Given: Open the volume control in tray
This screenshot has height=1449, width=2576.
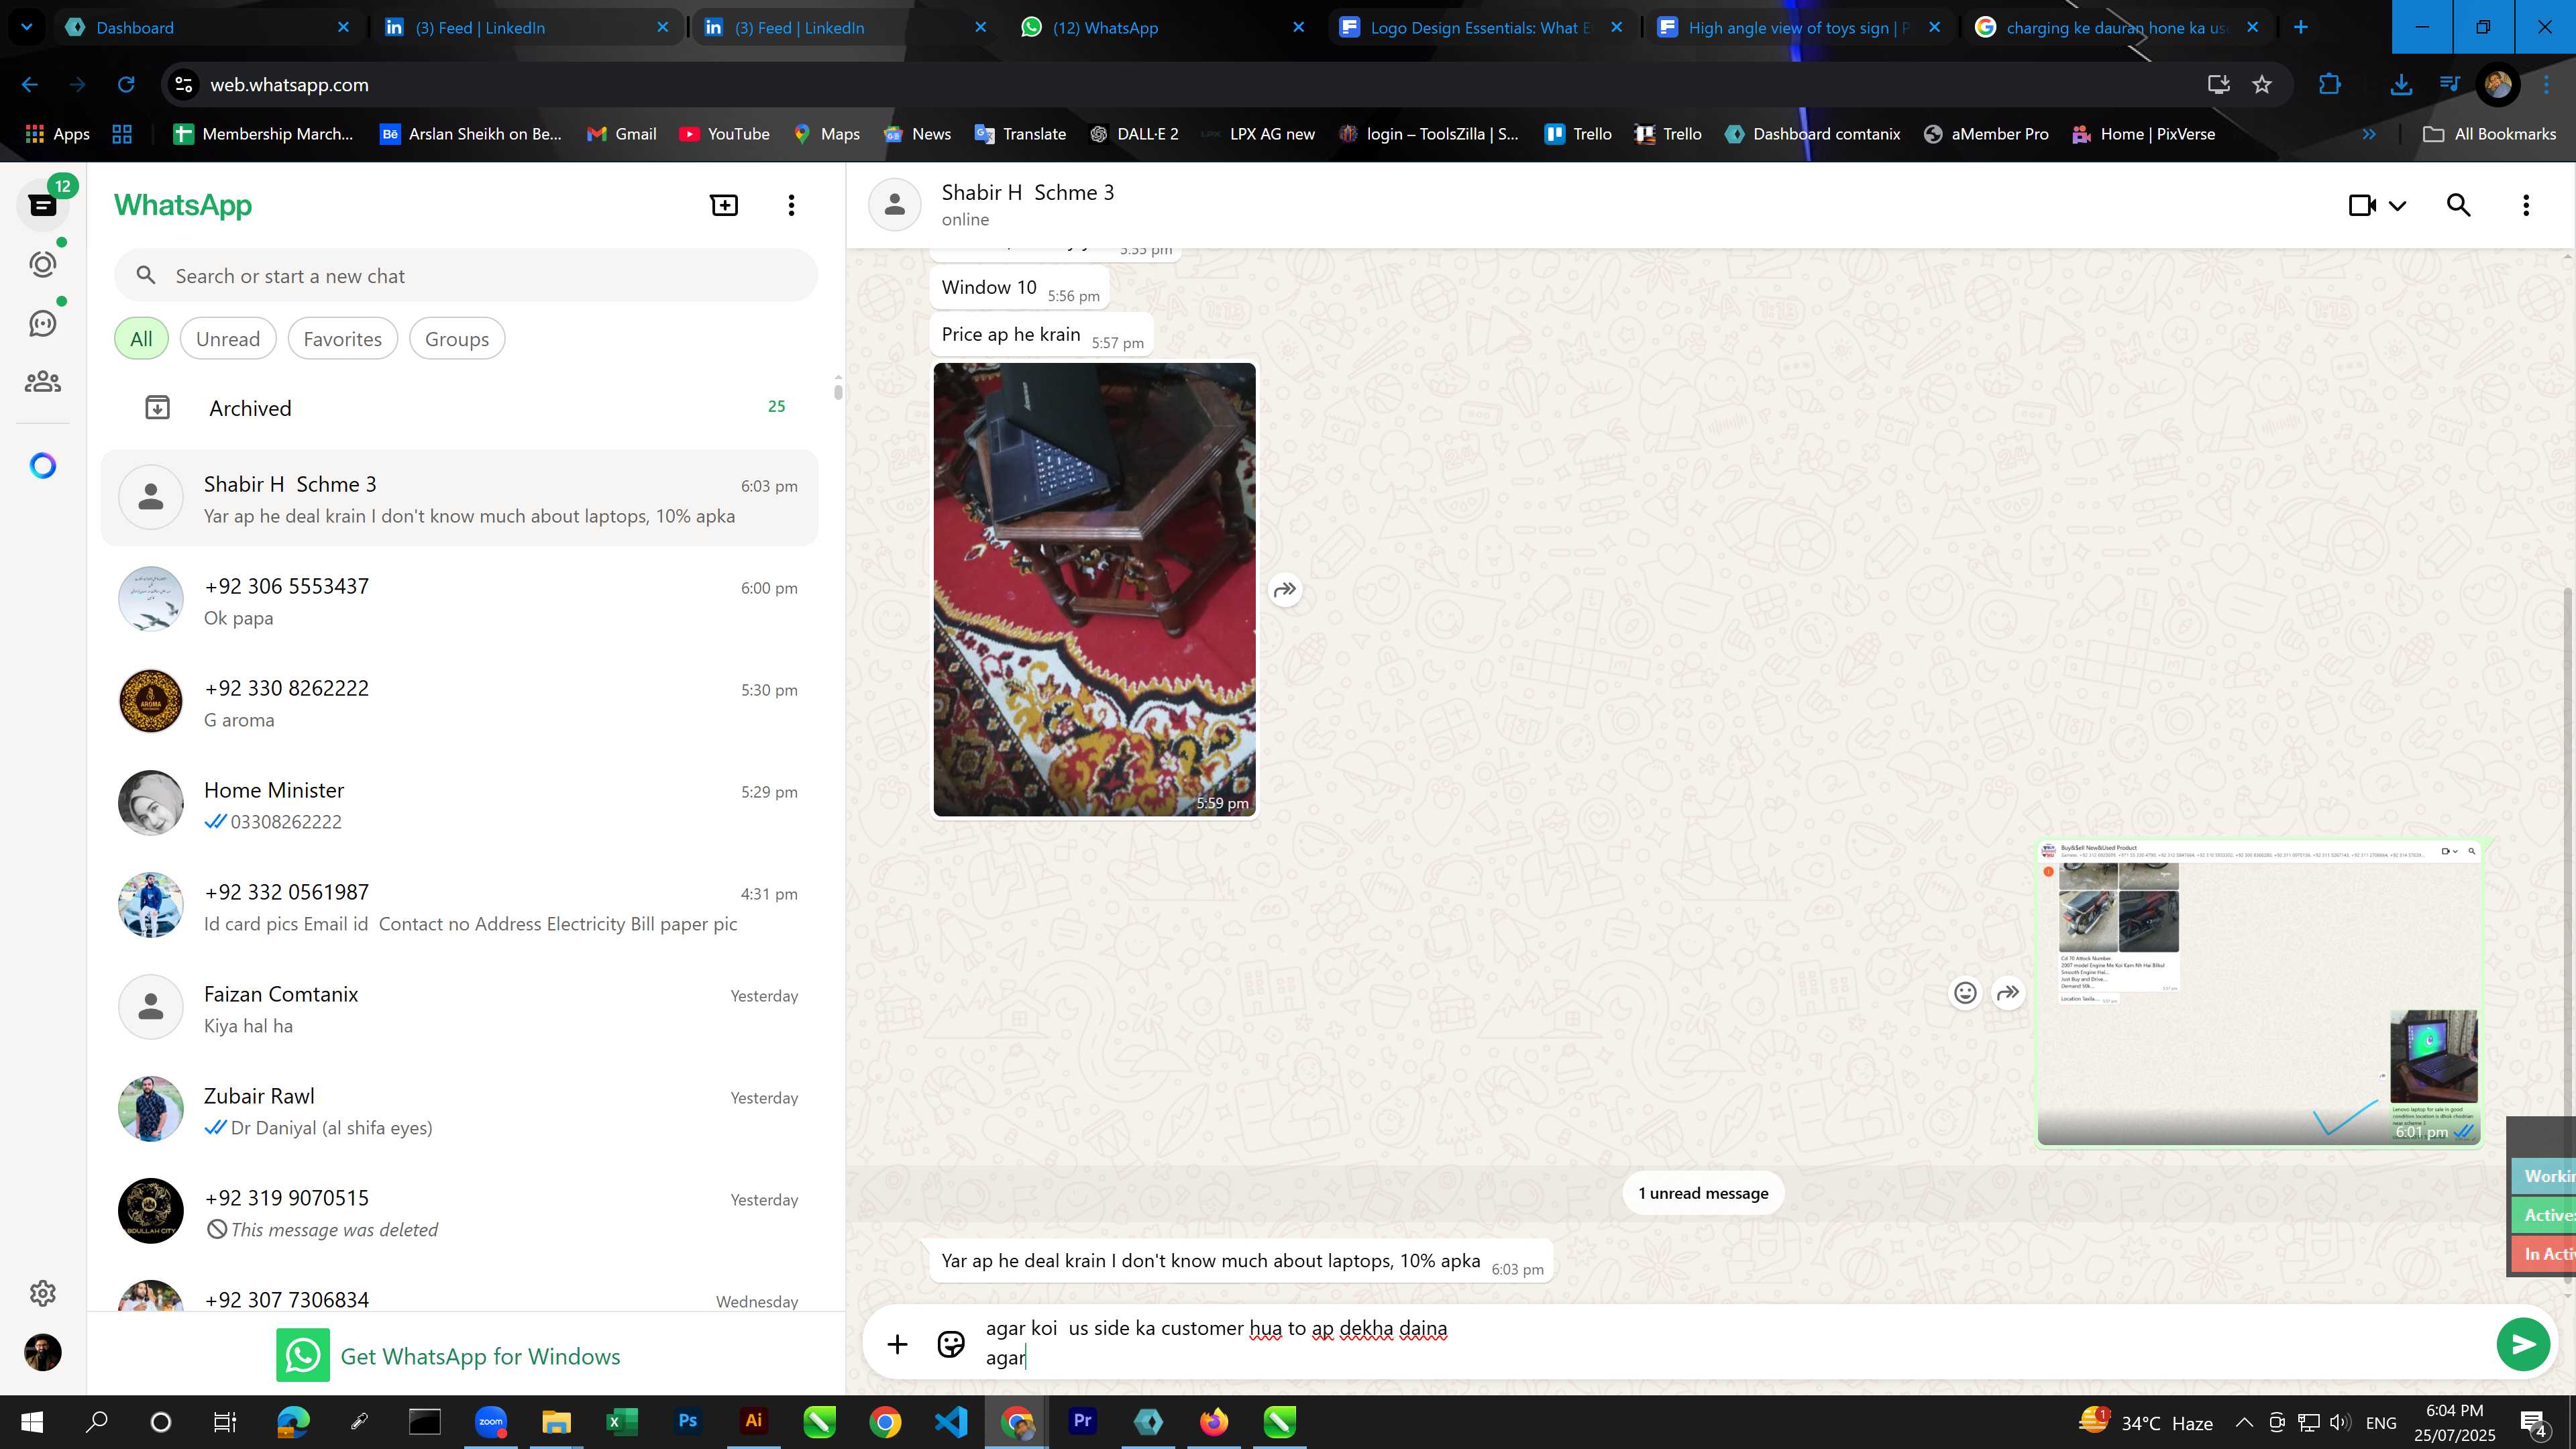Looking at the screenshot, I should click(2339, 1422).
